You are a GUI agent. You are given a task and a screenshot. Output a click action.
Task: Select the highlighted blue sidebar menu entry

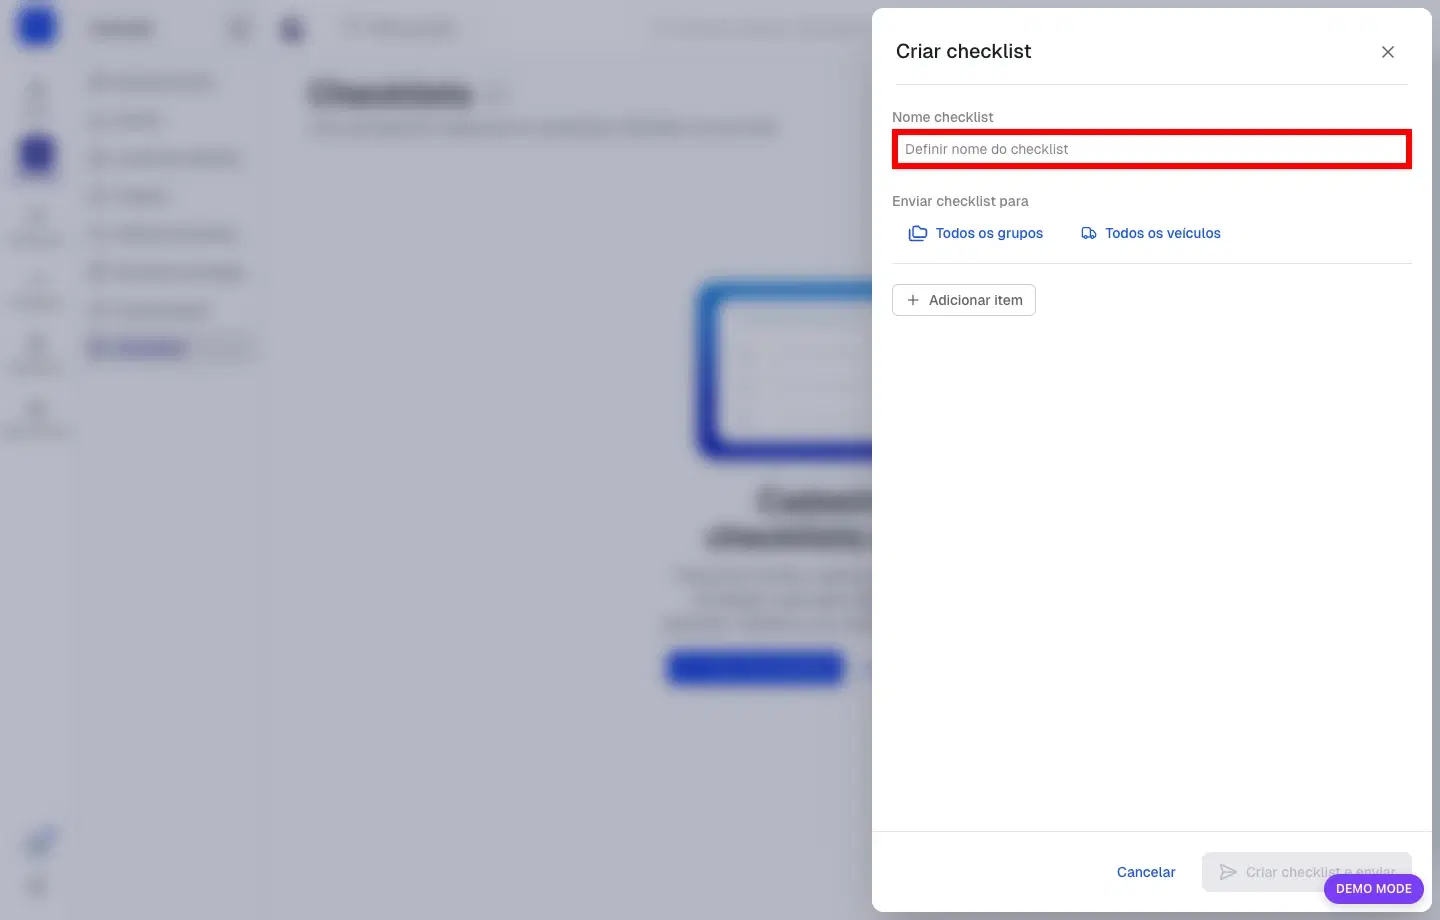pos(172,348)
